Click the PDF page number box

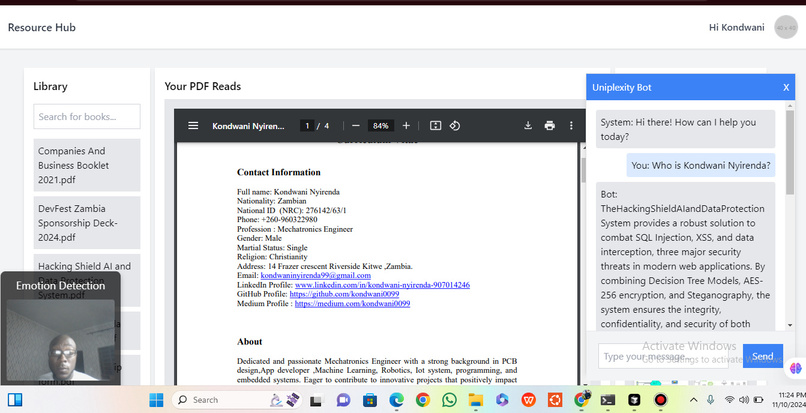click(x=307, y=125)
